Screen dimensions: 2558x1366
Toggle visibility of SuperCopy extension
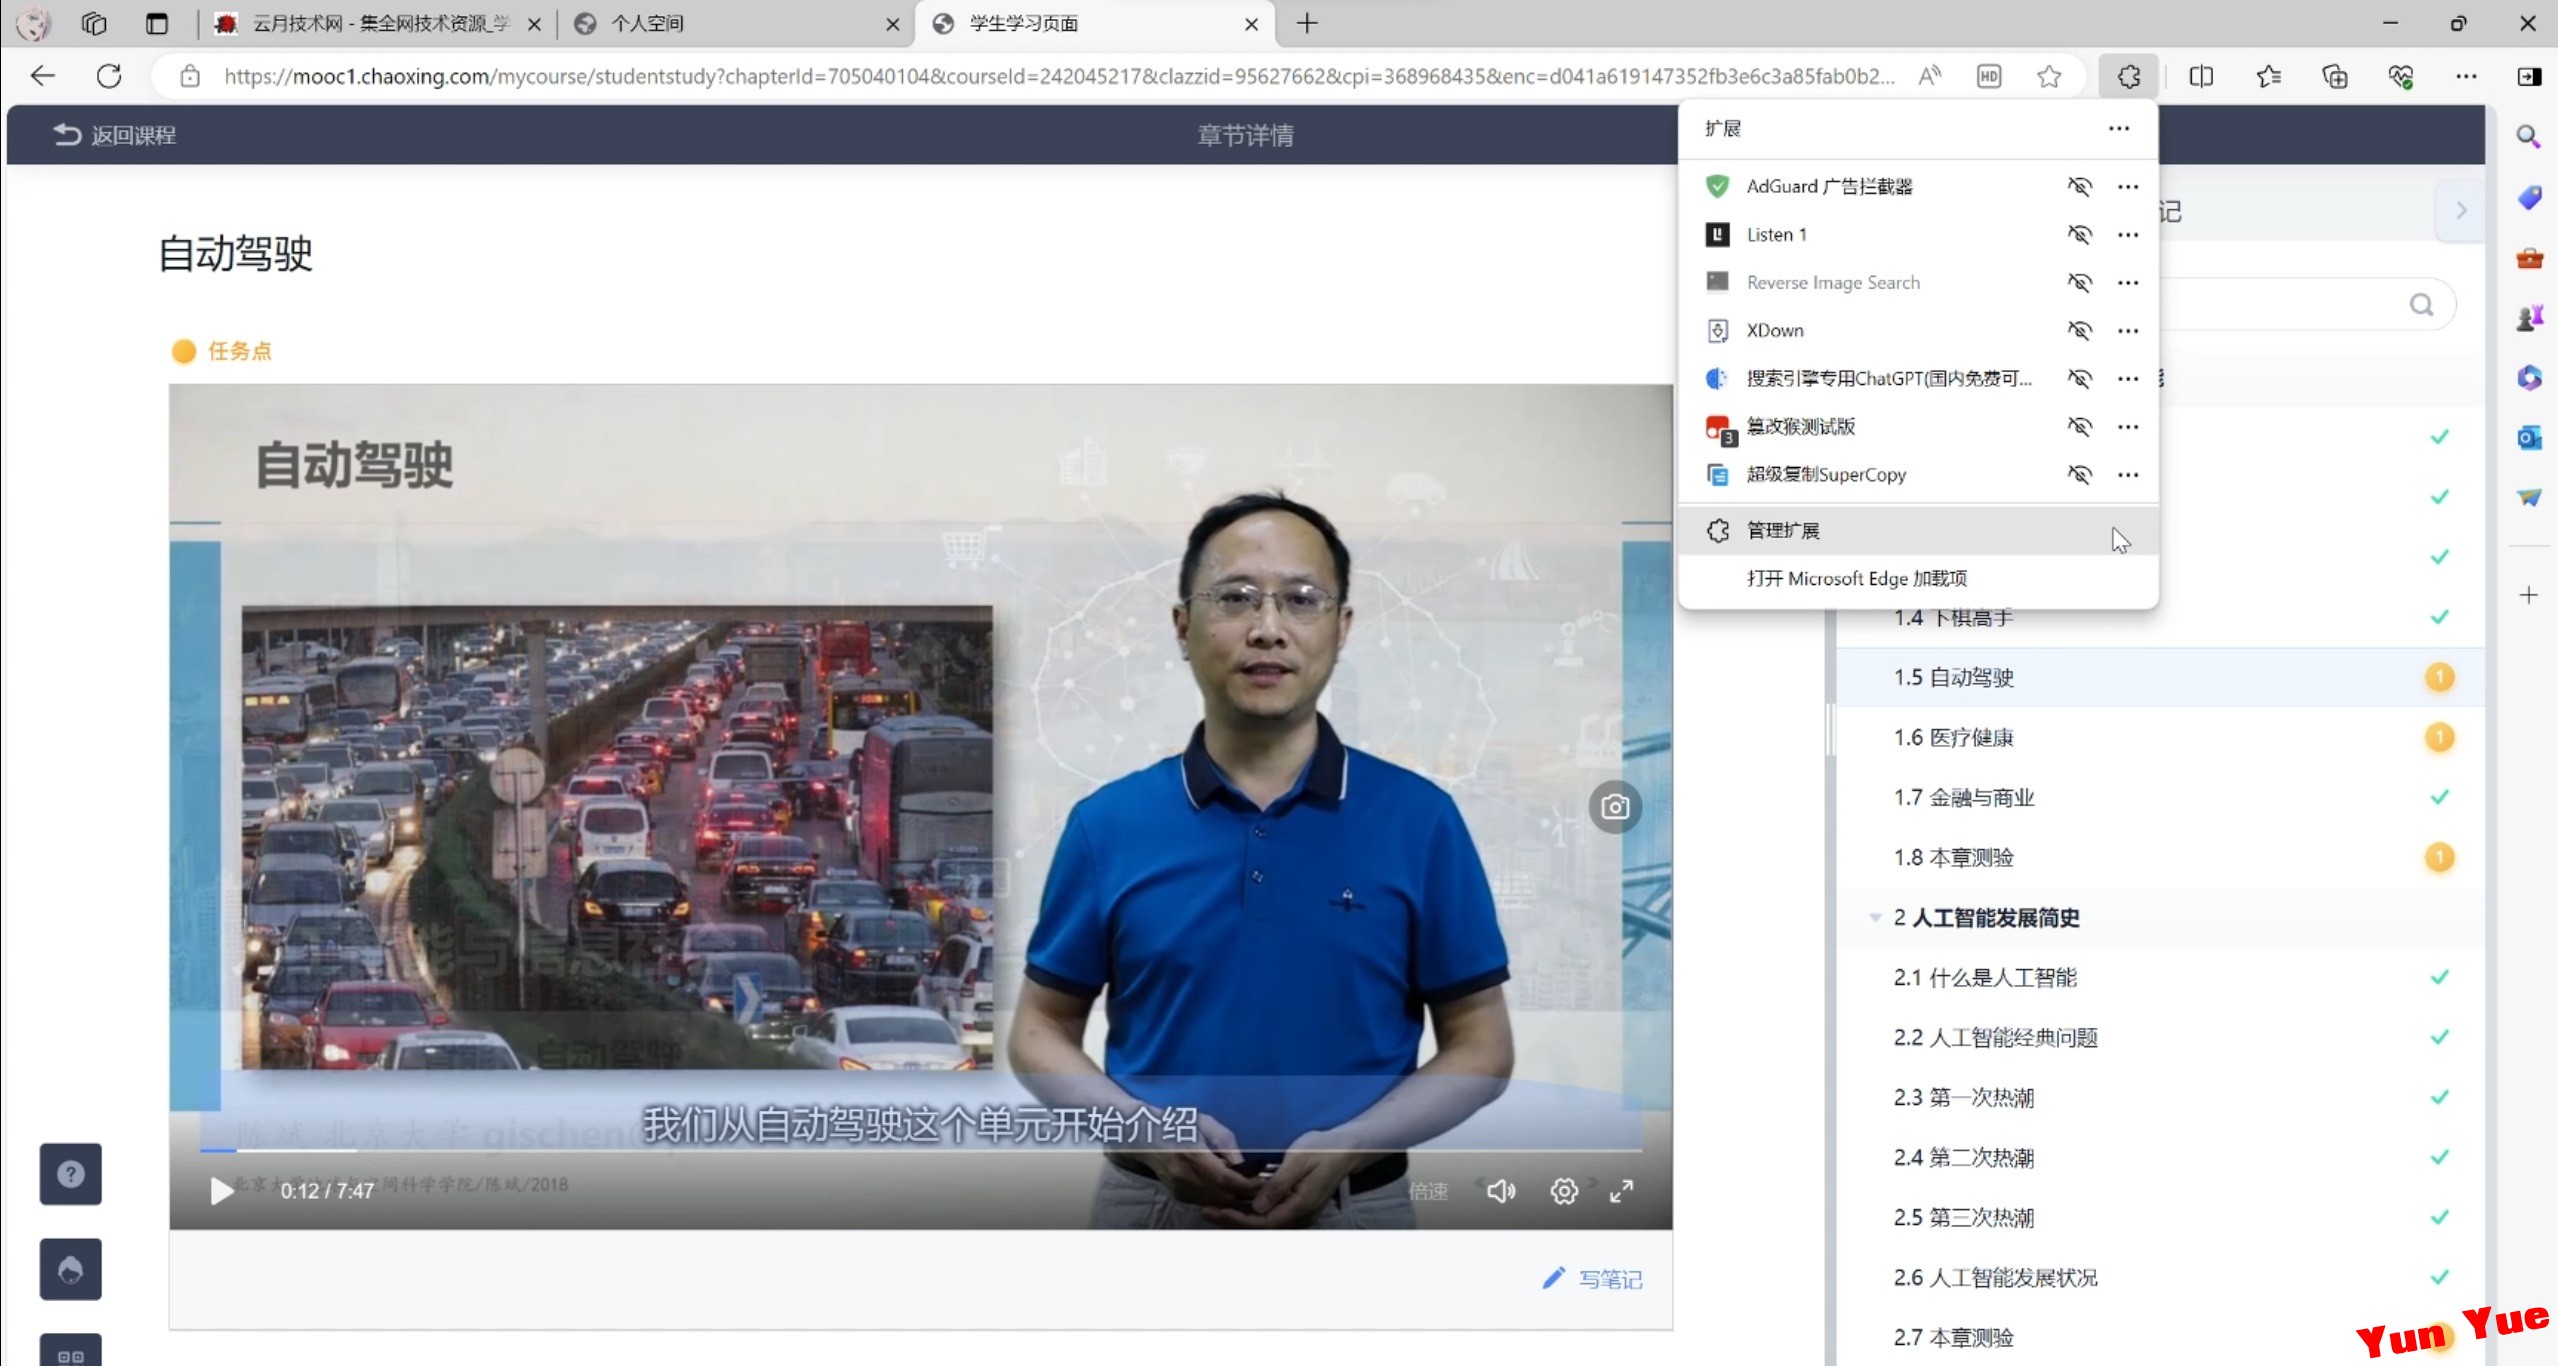2079,474
